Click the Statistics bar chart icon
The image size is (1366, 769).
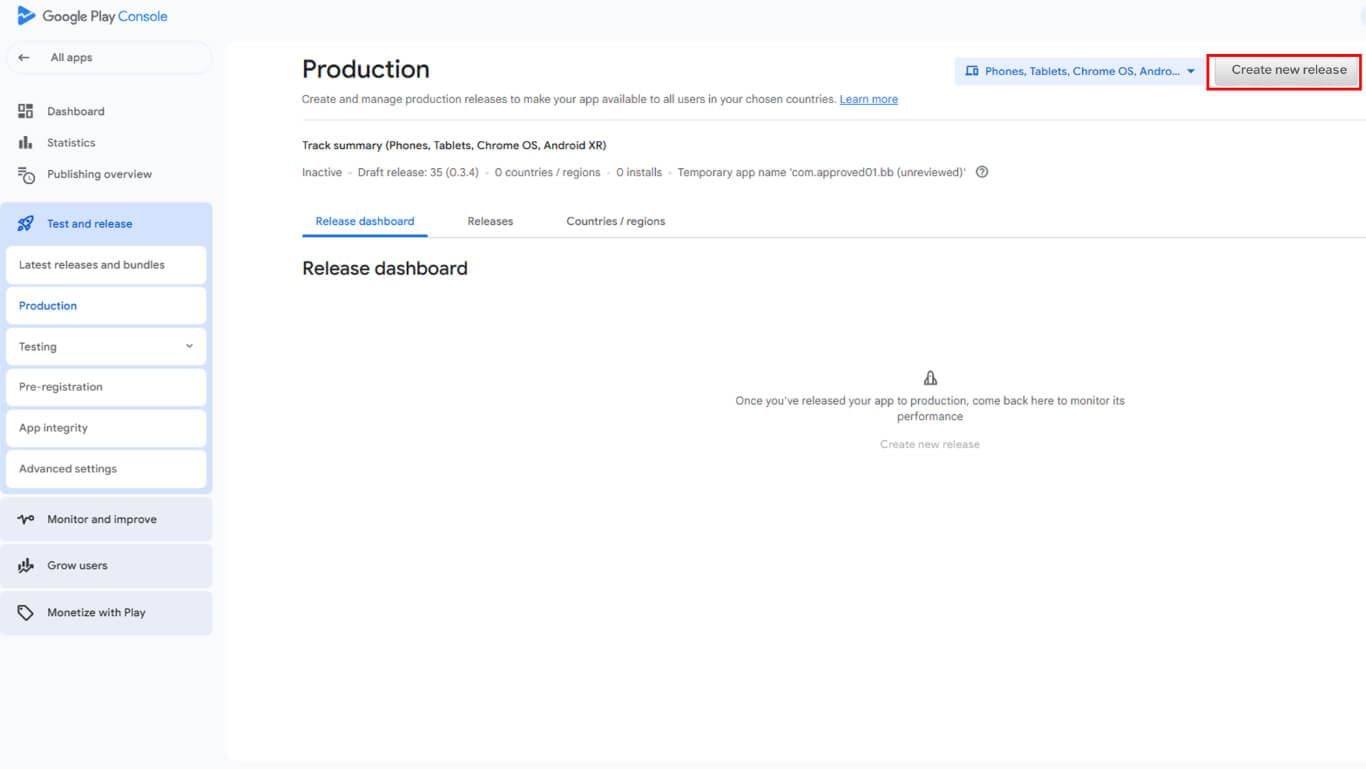[26, 143]
